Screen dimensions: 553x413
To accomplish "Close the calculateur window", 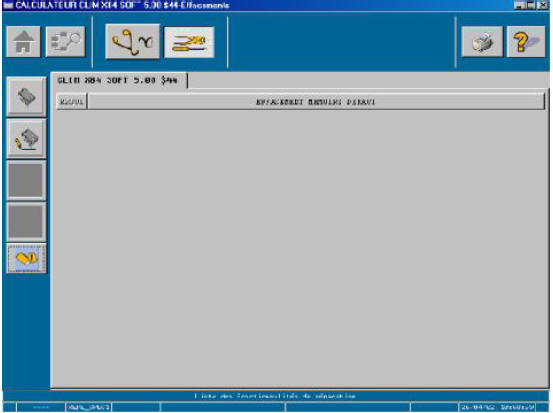I will coord(542,5).
